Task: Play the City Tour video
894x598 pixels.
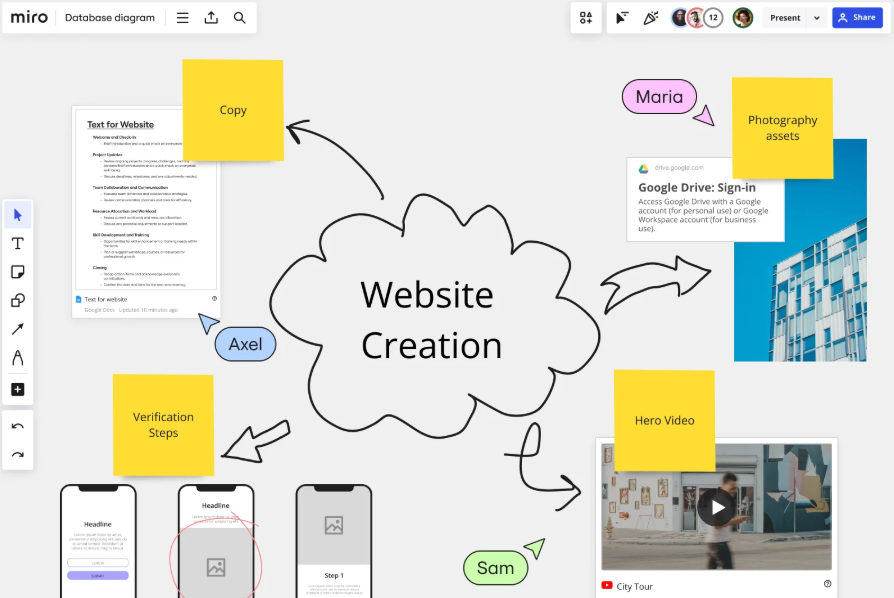Action: click(x=716, y=507)
